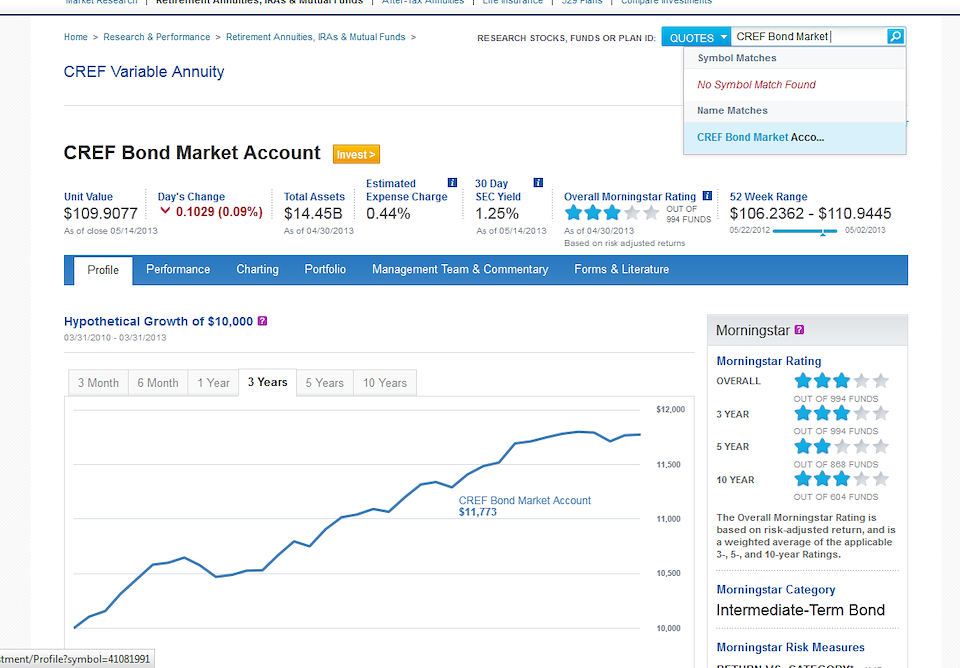This screenshot has height=668, width=960.
Task: Click the Unit Value label
Action: [x=88, y=197]
